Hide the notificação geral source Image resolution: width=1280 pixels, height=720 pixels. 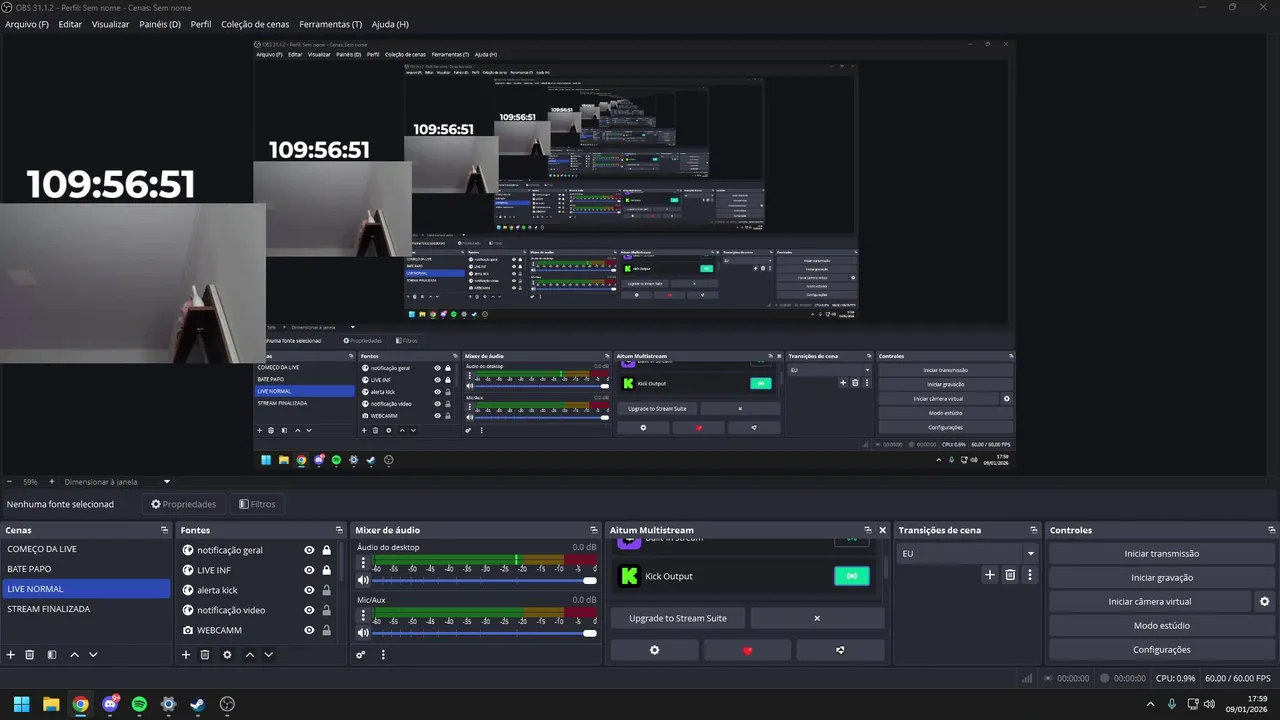309,550
